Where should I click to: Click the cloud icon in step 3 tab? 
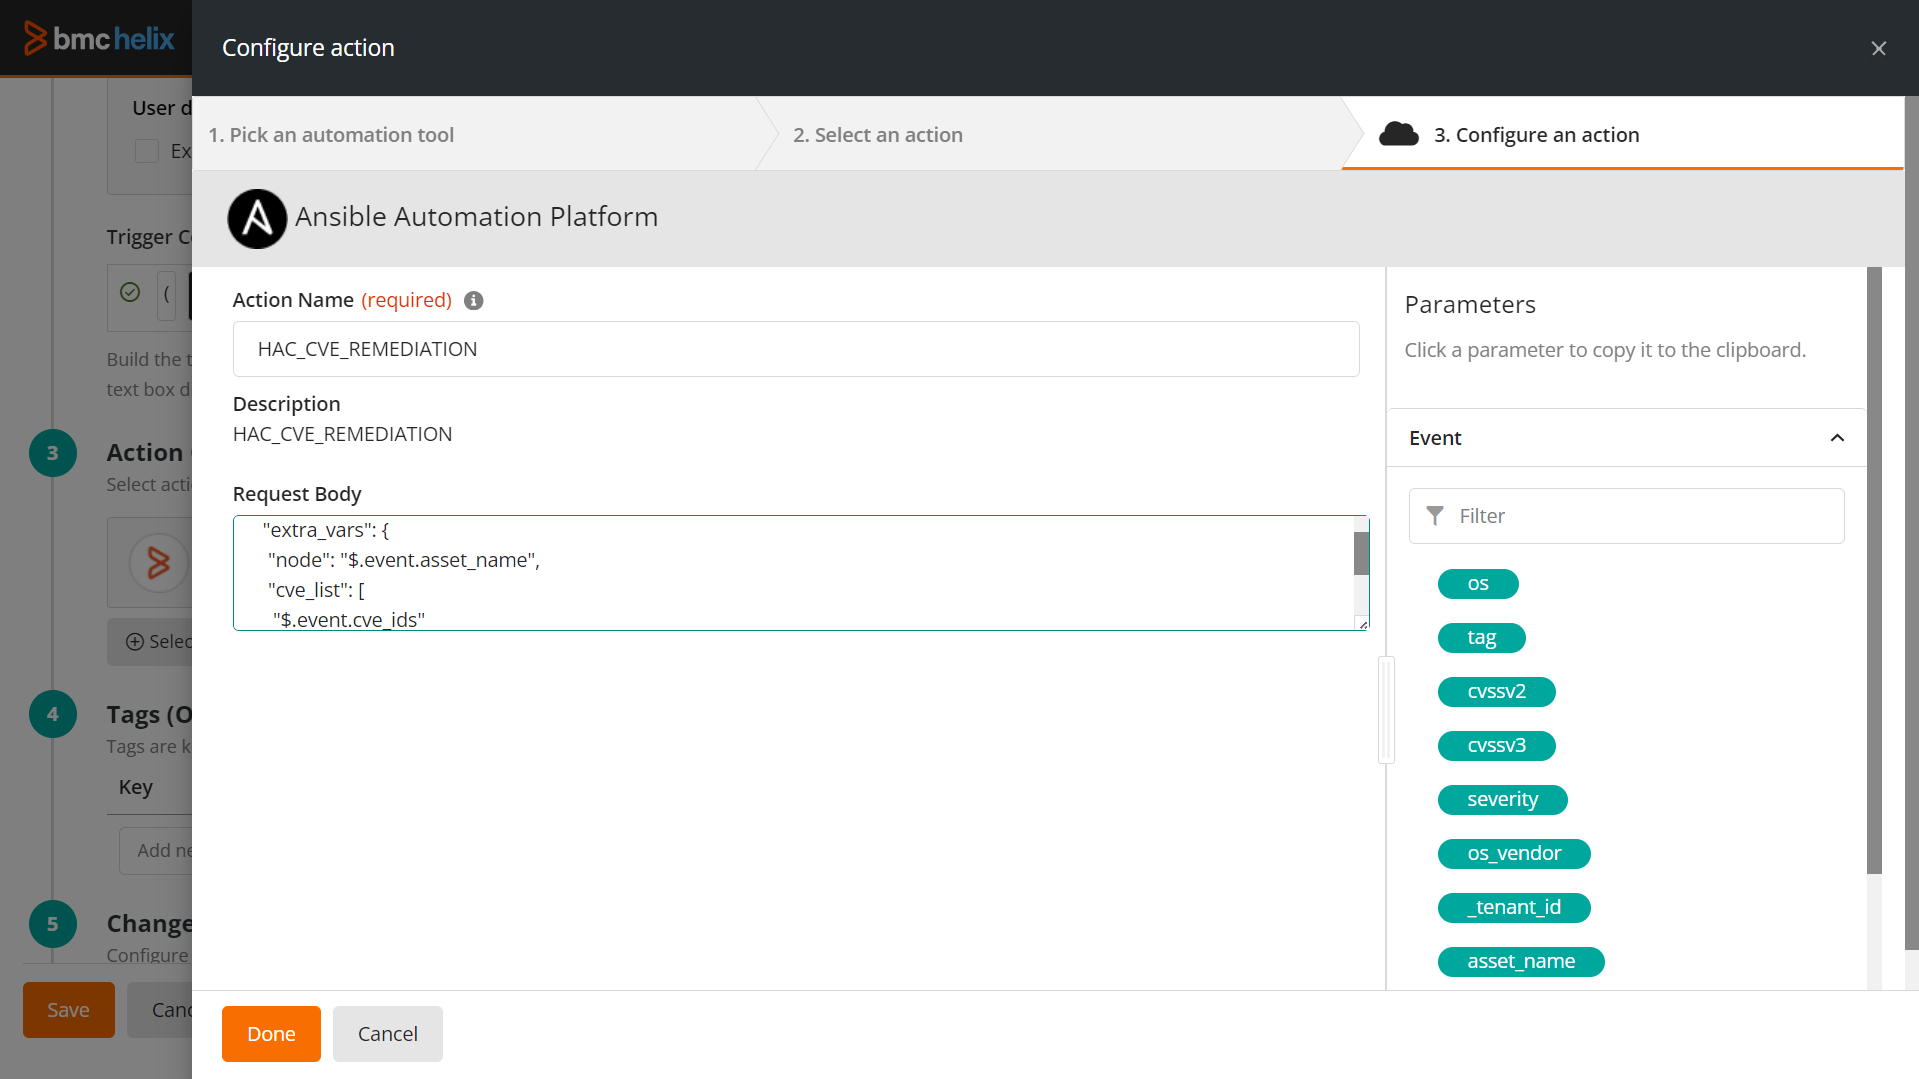(x=1398, y=134)
